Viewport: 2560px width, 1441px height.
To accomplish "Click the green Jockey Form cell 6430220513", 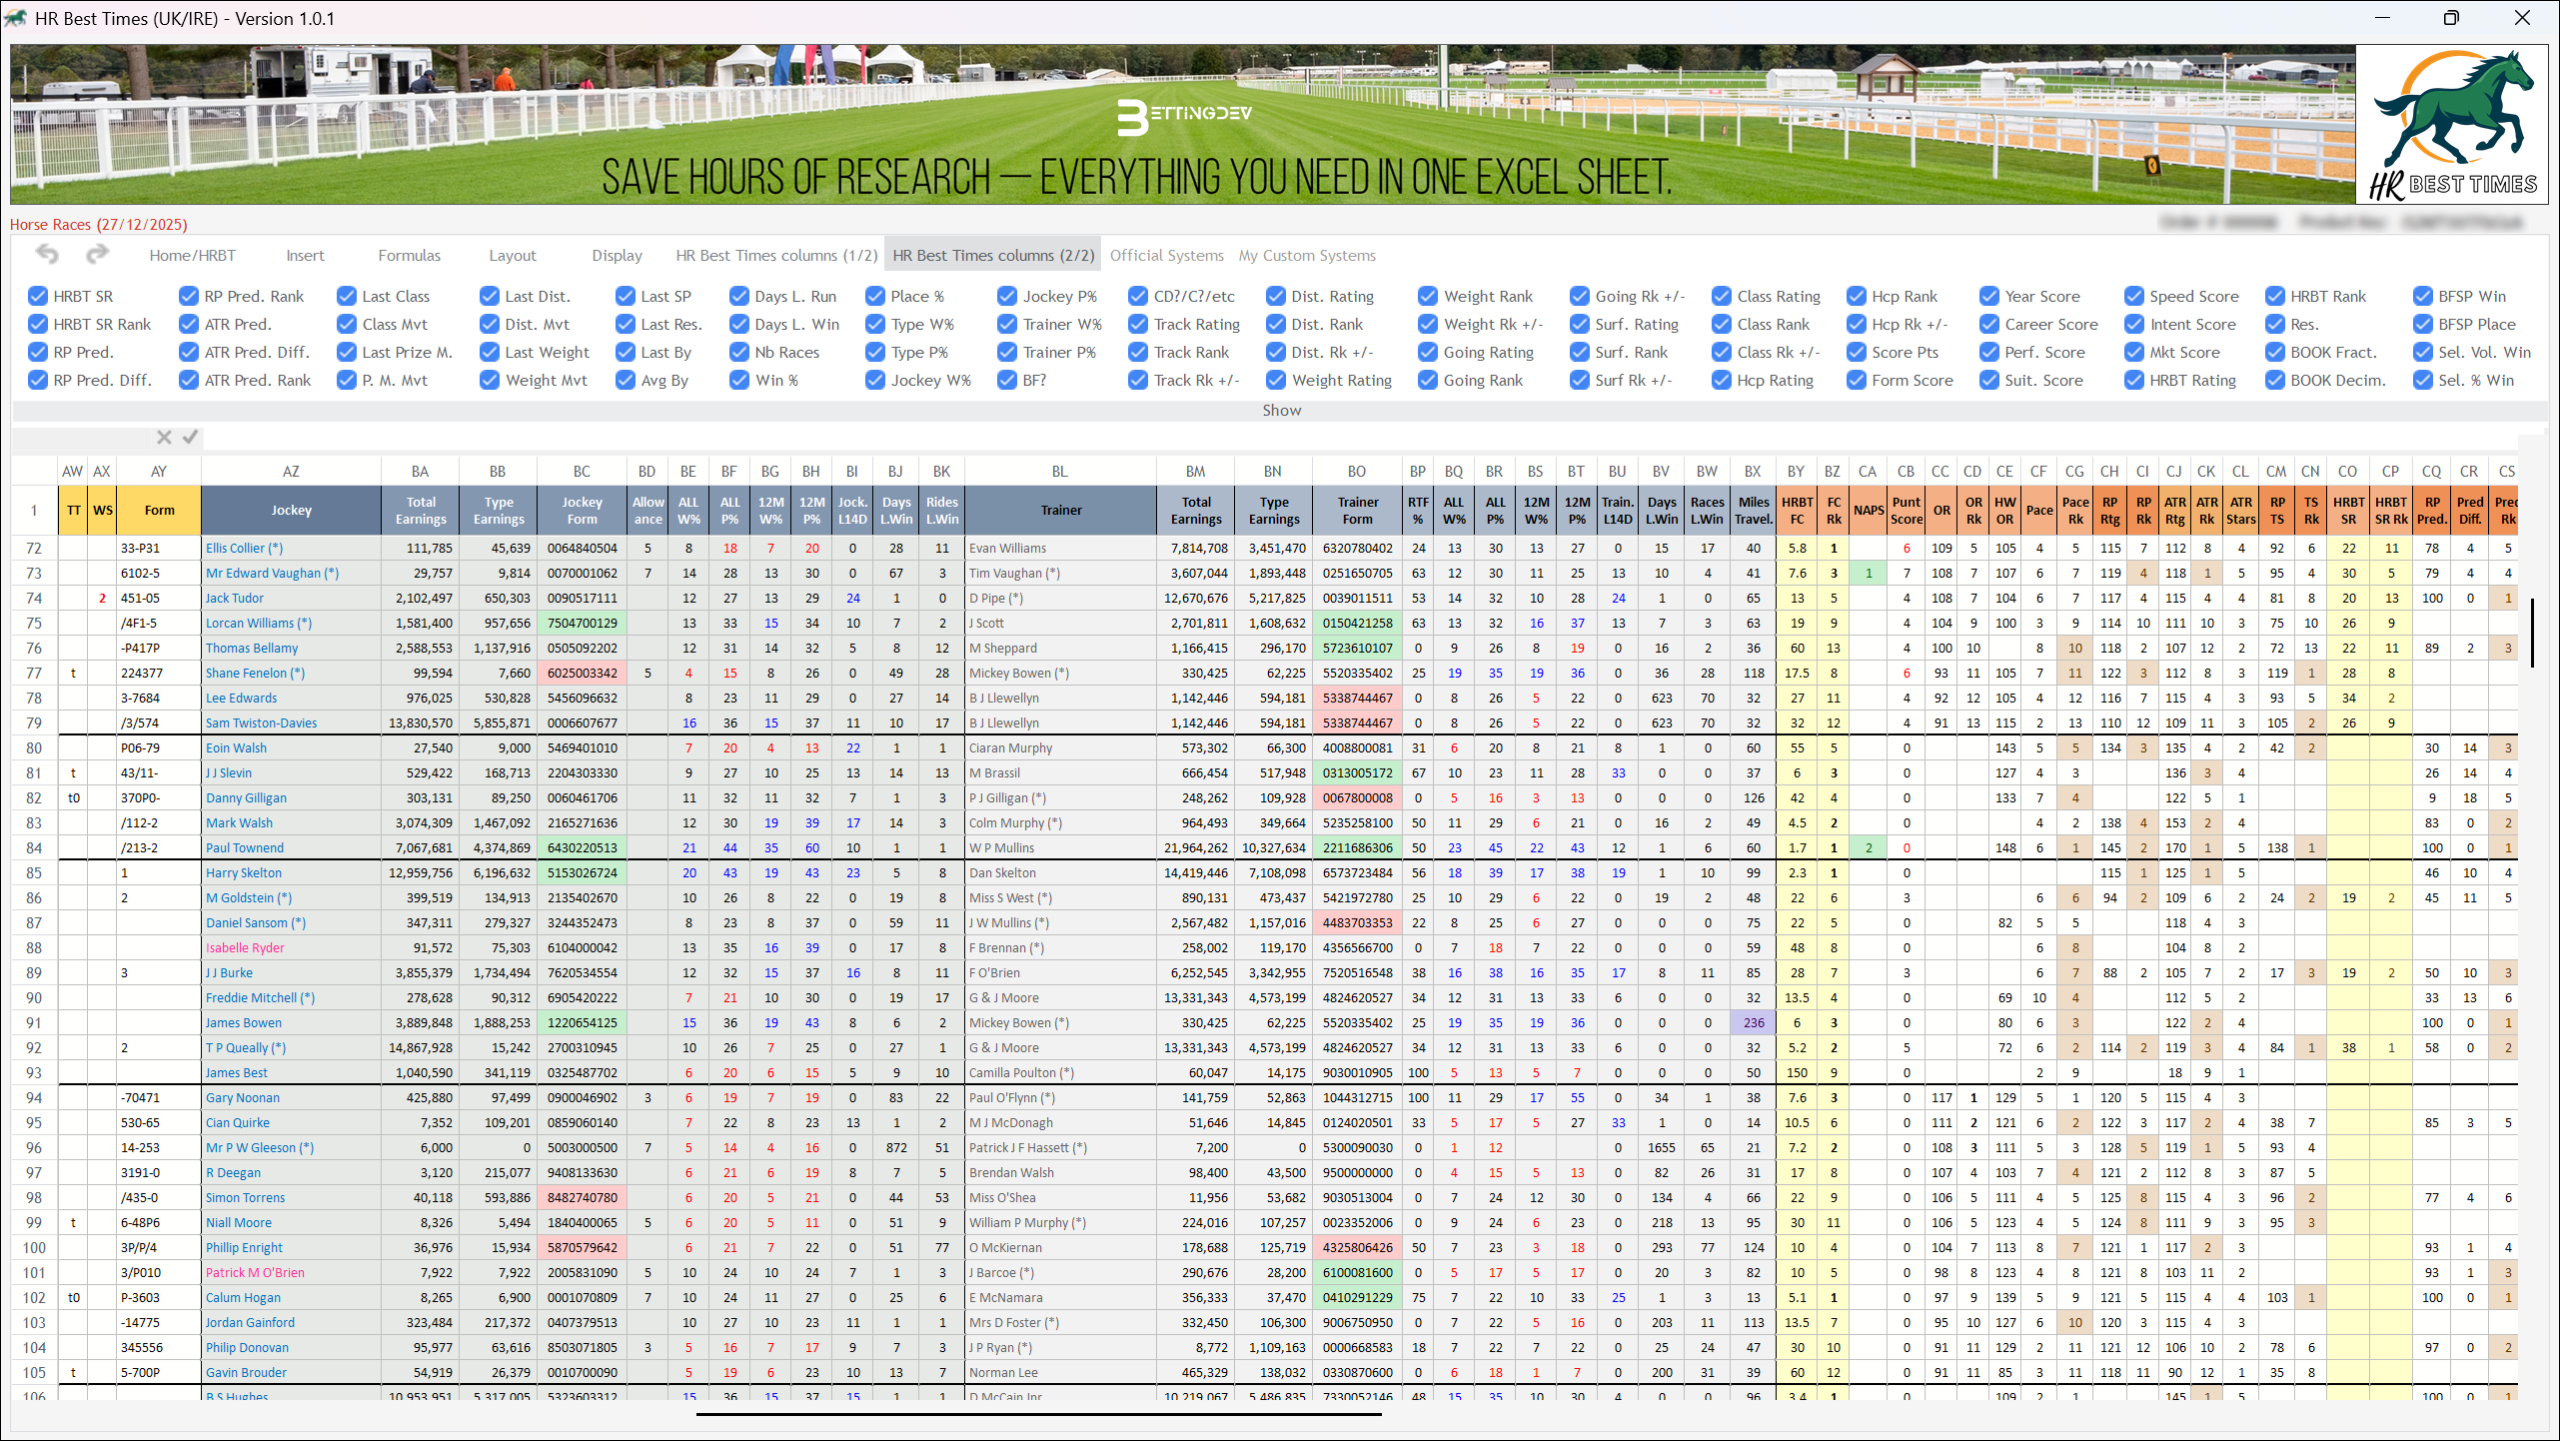I will pos(582,848).
